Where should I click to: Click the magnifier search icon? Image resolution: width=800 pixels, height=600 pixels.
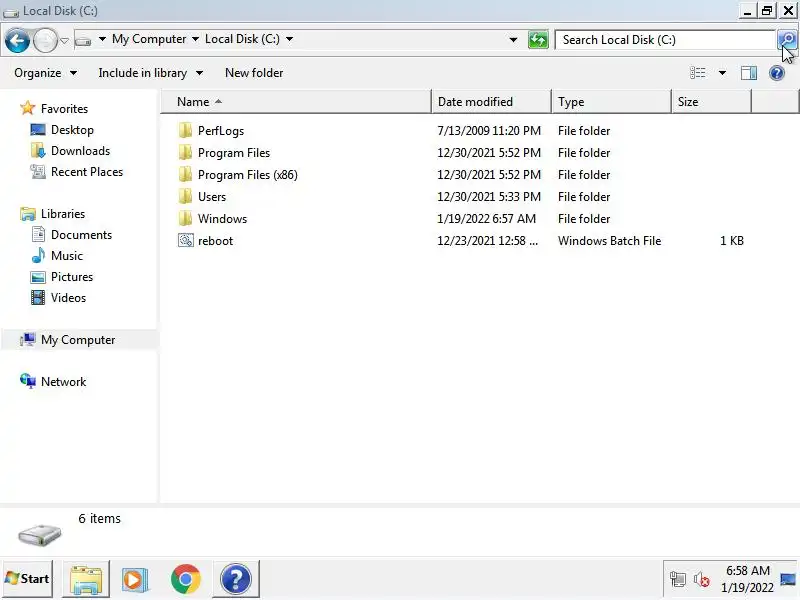point(787,39)
